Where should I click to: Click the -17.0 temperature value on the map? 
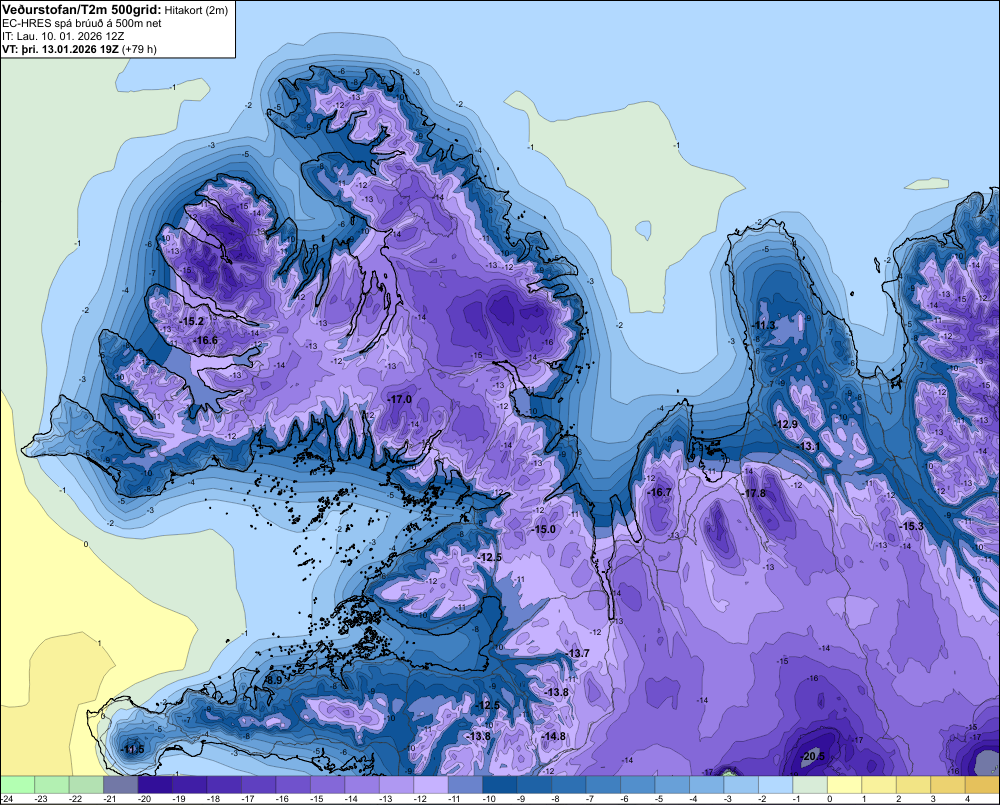pos(400,399)
